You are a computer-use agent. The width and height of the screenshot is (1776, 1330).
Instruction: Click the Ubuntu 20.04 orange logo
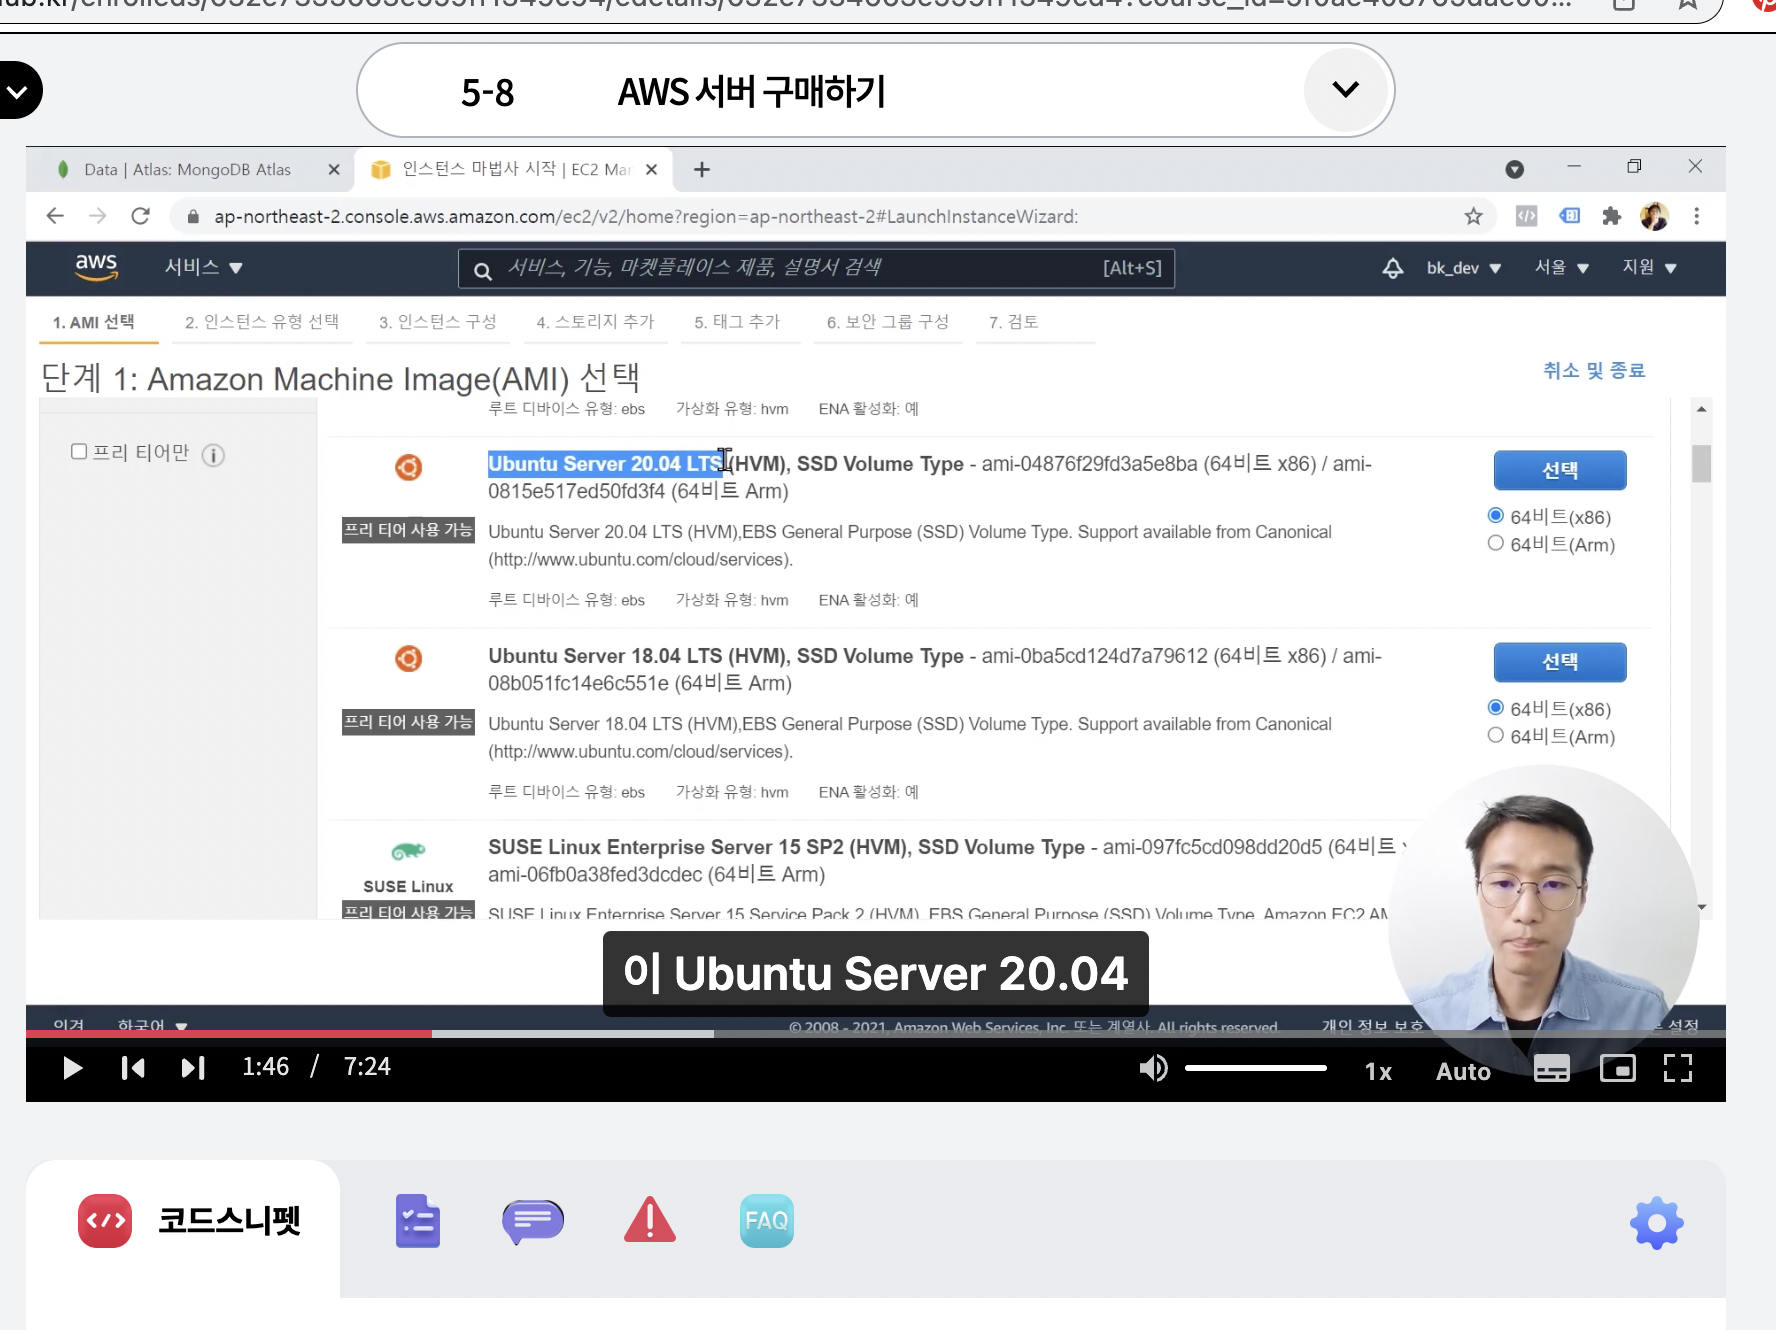(408, 467)
